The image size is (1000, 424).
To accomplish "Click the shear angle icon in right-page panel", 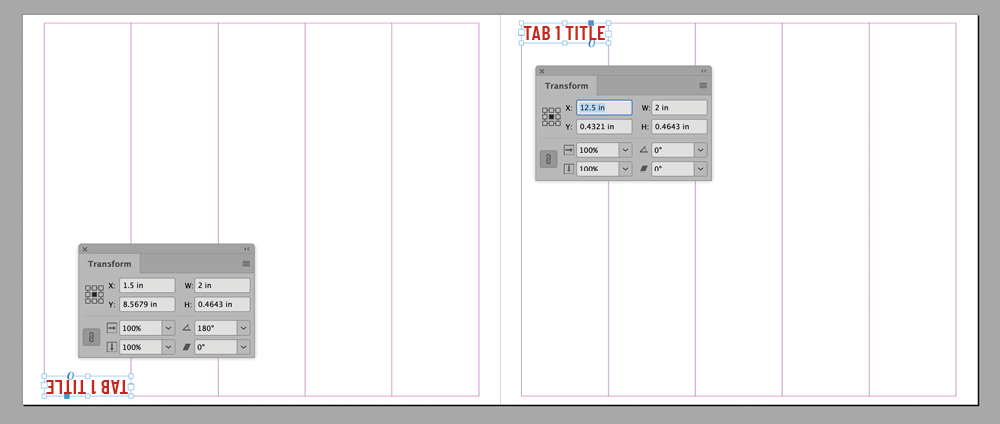I will click(643, 170).
